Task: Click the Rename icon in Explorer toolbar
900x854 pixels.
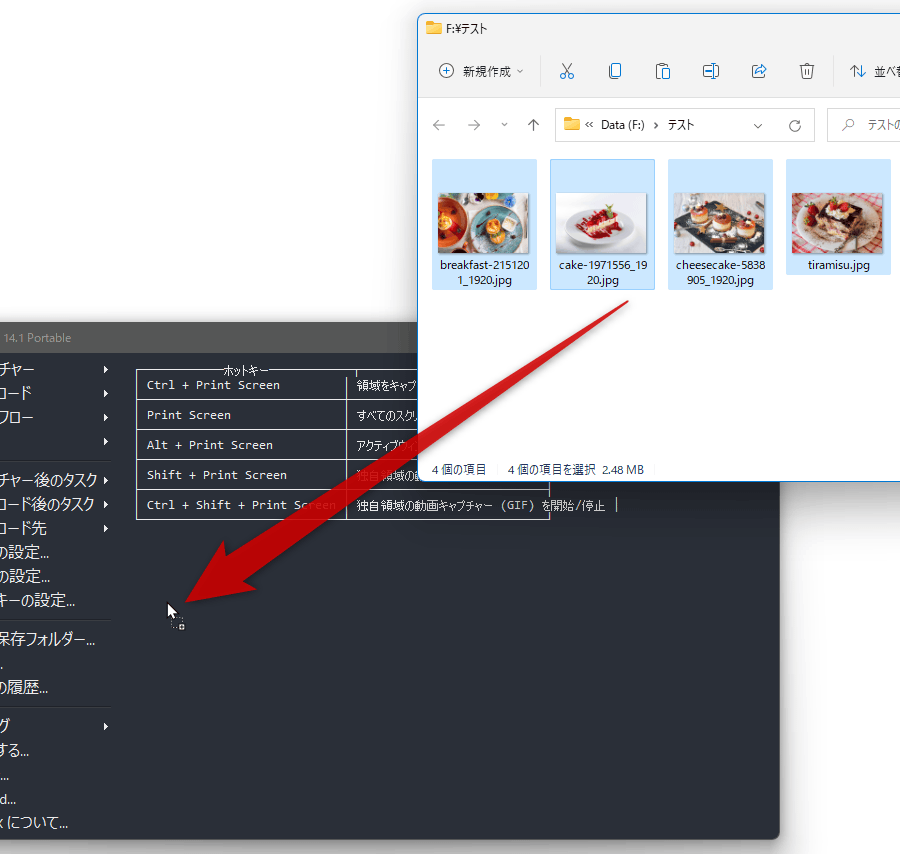Action: (x=711, y=71)
